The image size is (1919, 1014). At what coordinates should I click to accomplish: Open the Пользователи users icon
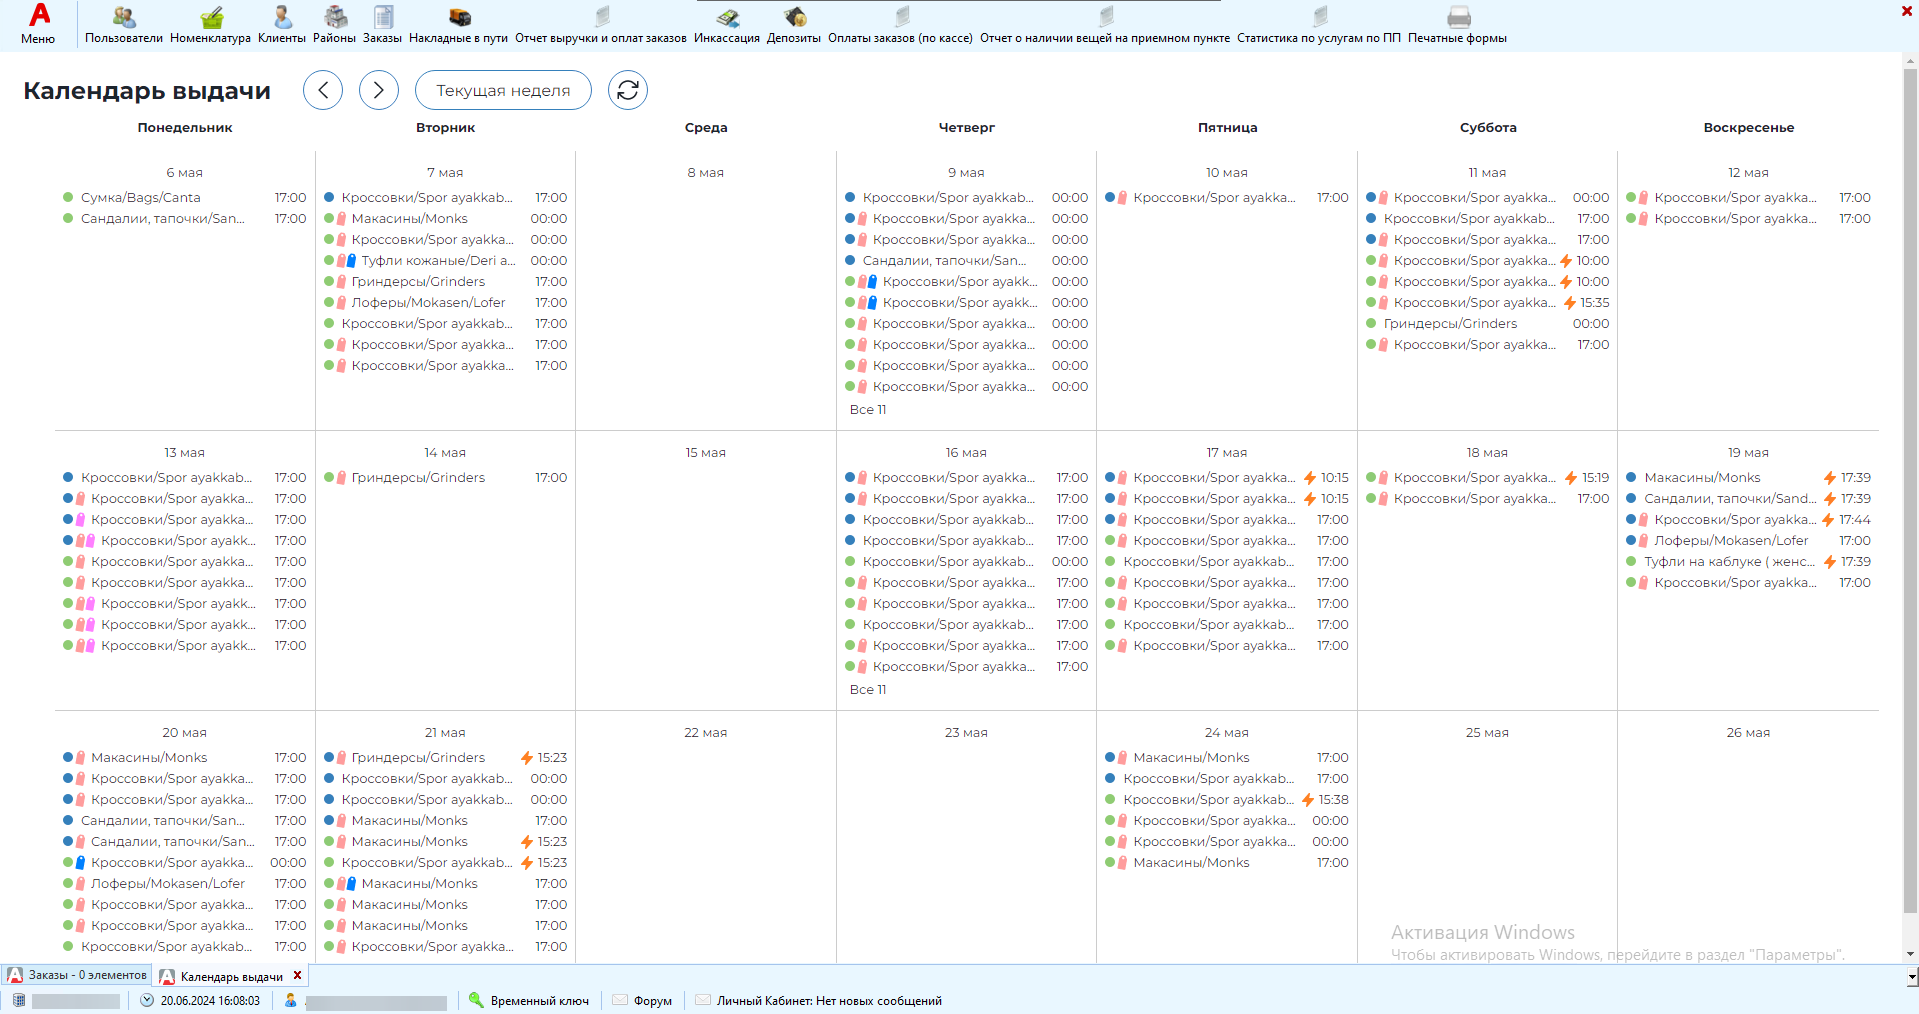coord(123,18)
